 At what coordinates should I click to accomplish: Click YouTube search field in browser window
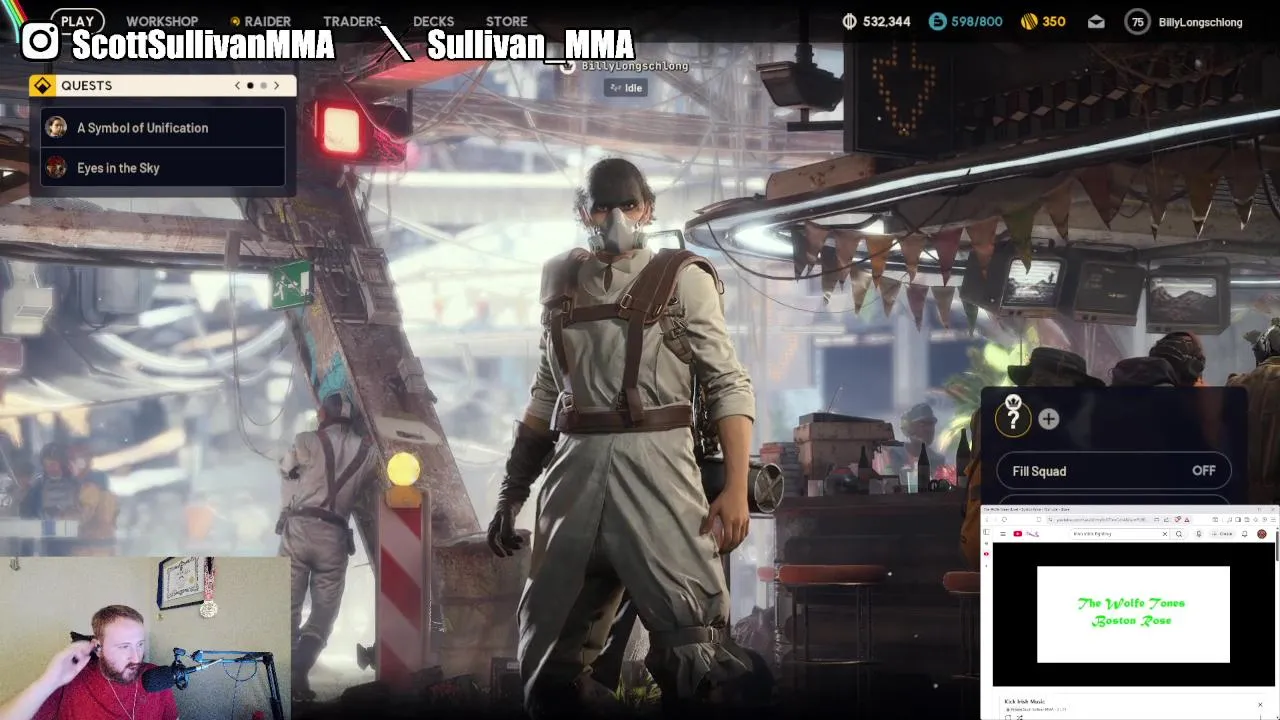pyautogui.click(x=1120, y=534)
